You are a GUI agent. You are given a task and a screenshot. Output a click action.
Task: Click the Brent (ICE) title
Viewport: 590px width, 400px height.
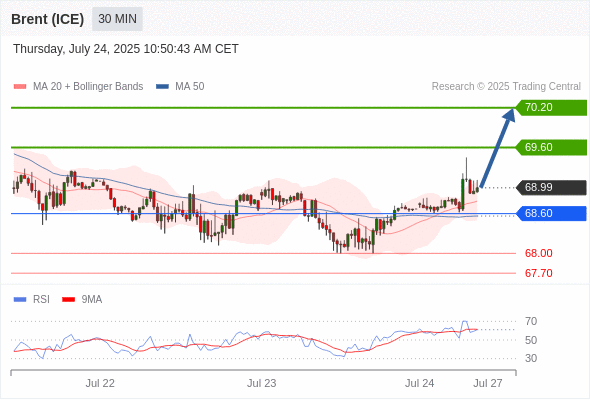coord(47,19)
